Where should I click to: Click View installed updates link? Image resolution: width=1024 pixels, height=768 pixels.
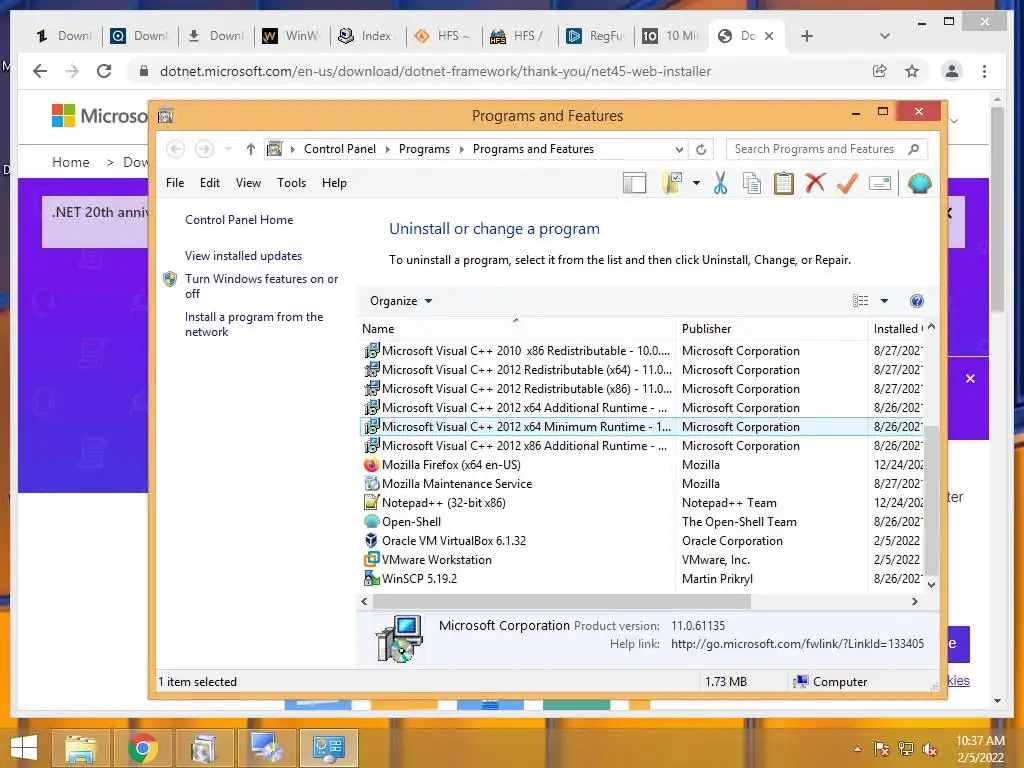click(244, 256)
